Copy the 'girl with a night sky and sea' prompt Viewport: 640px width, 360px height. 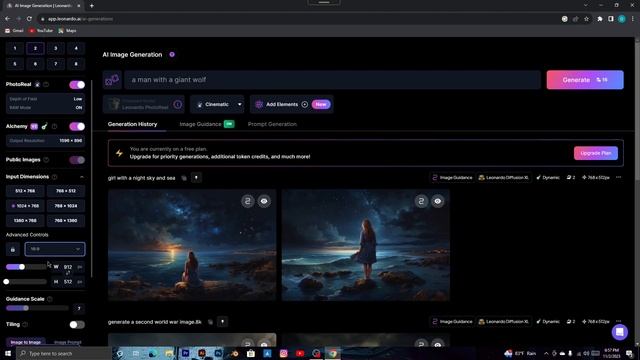(x=184, y=178)
